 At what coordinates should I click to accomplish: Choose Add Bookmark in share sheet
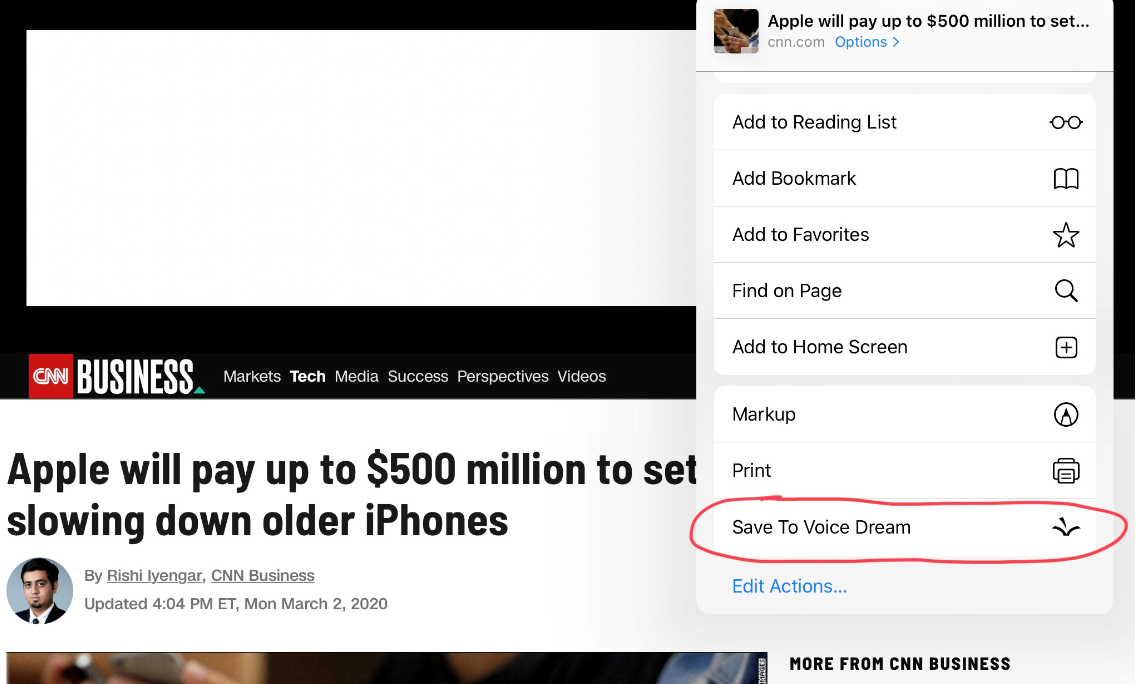[904, 178]
